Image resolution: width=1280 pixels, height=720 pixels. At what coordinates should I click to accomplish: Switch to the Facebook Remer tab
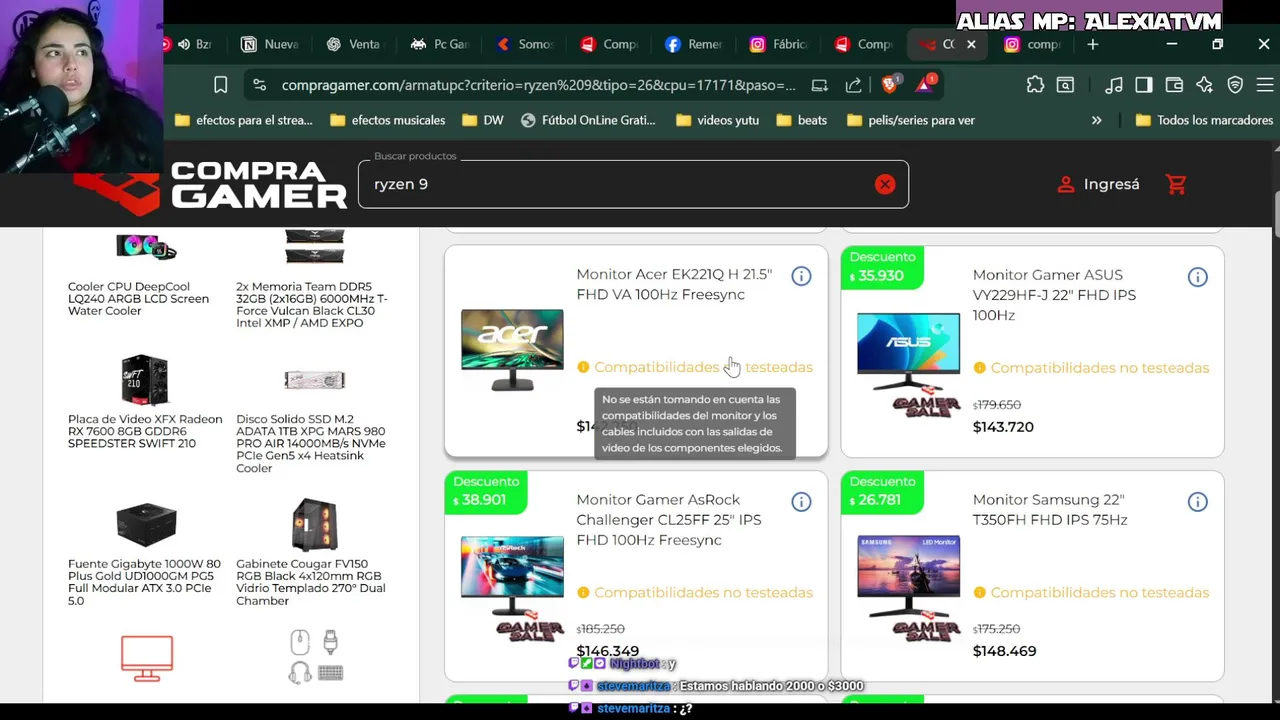pos(695,44)
